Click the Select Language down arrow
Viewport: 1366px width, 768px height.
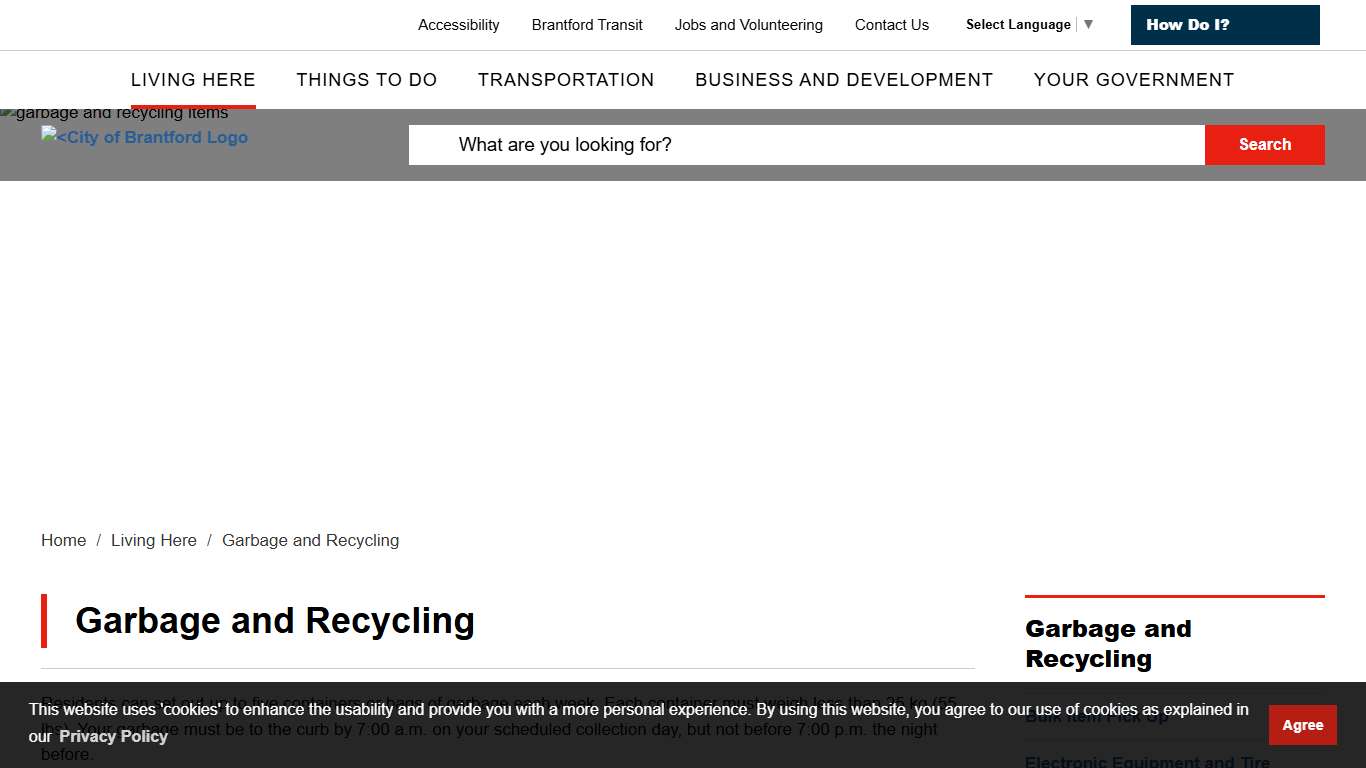click(1088, 24)
